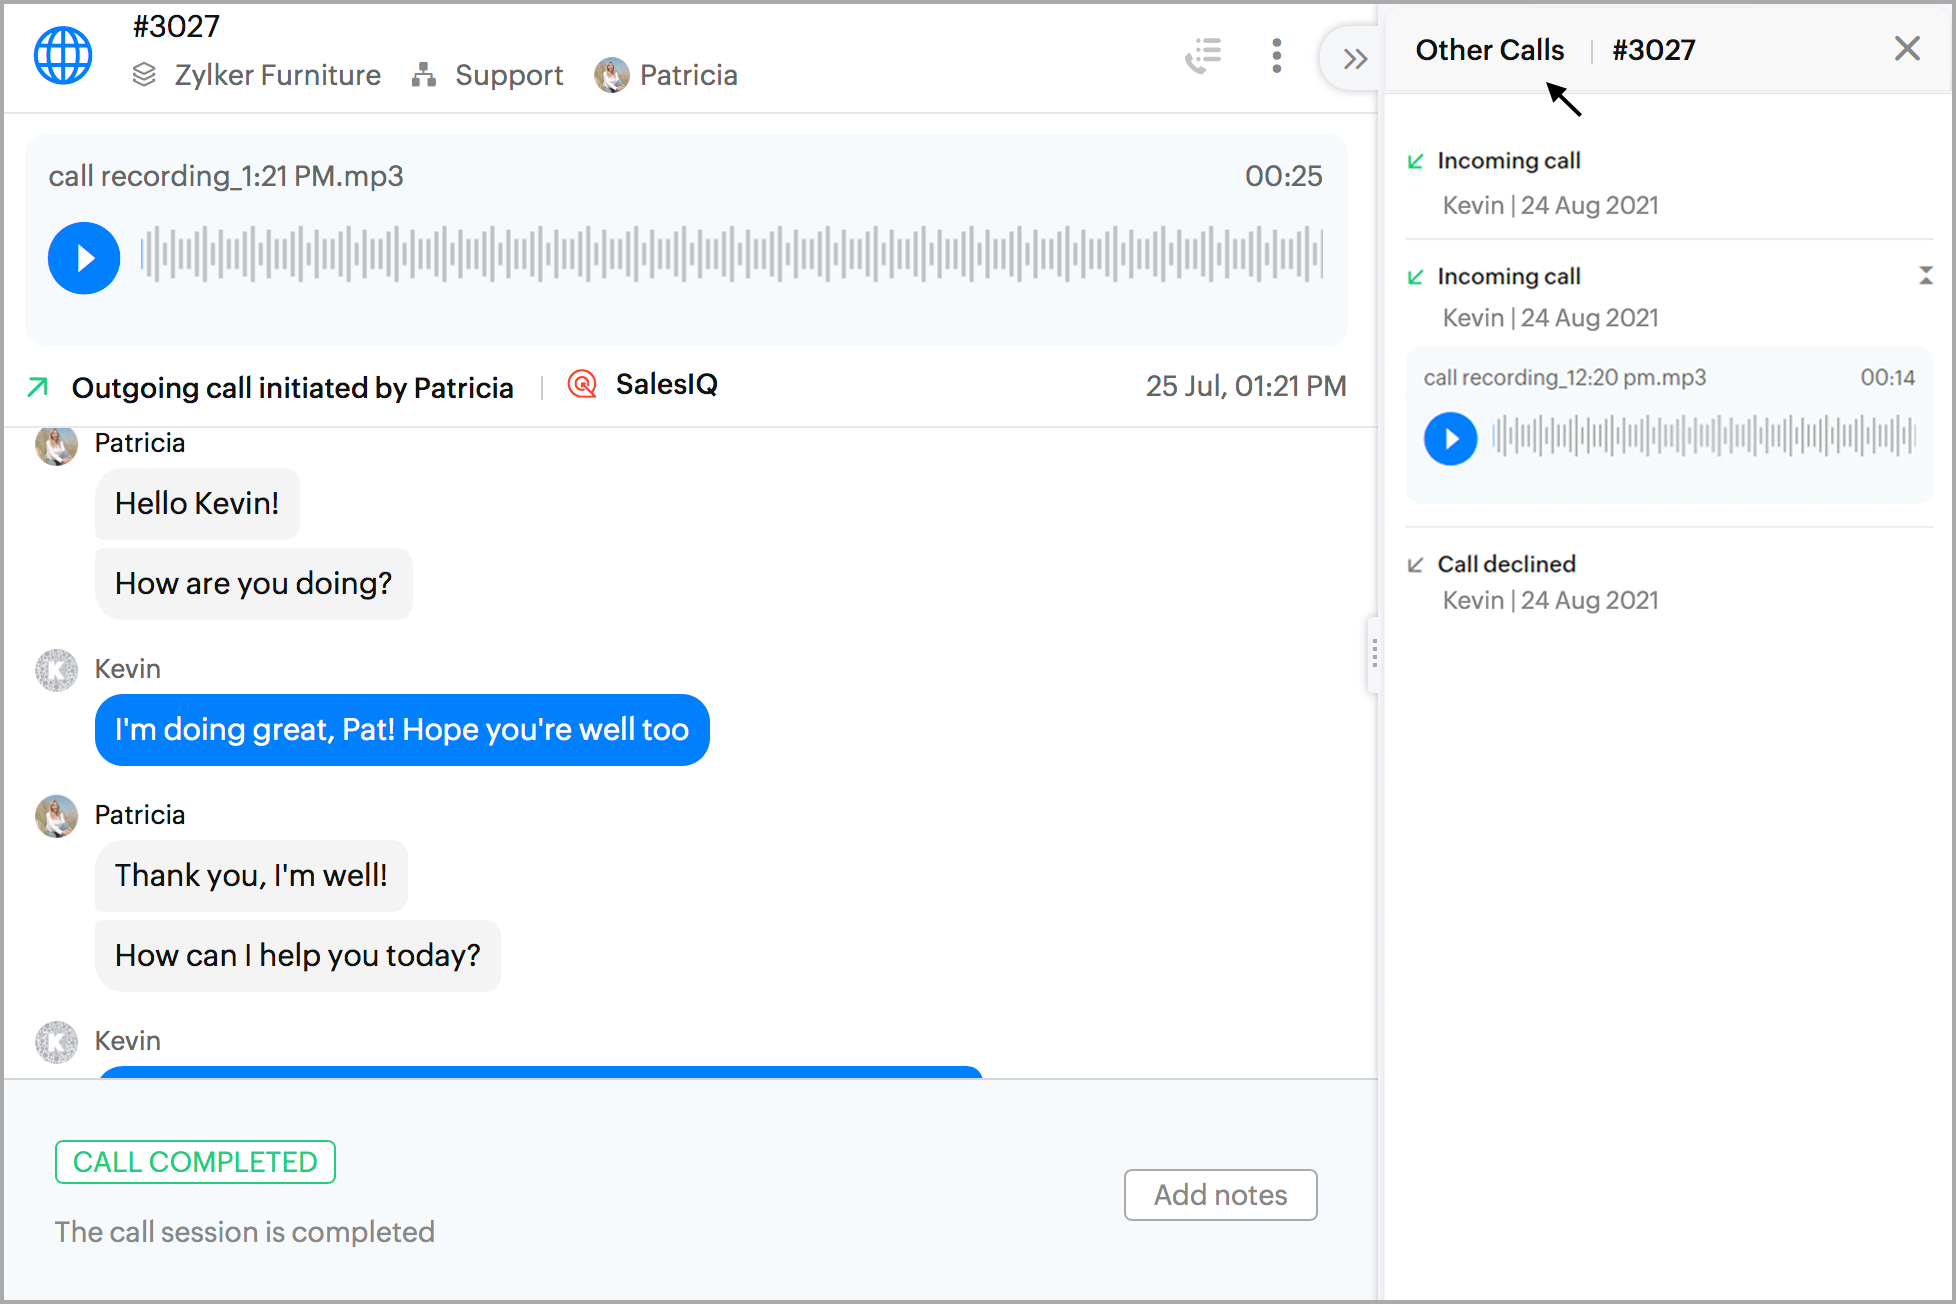Play the call recording_12:20 pm.mp3 audio
This screenshot has height=1304, width=1956.
[1450, 438]
